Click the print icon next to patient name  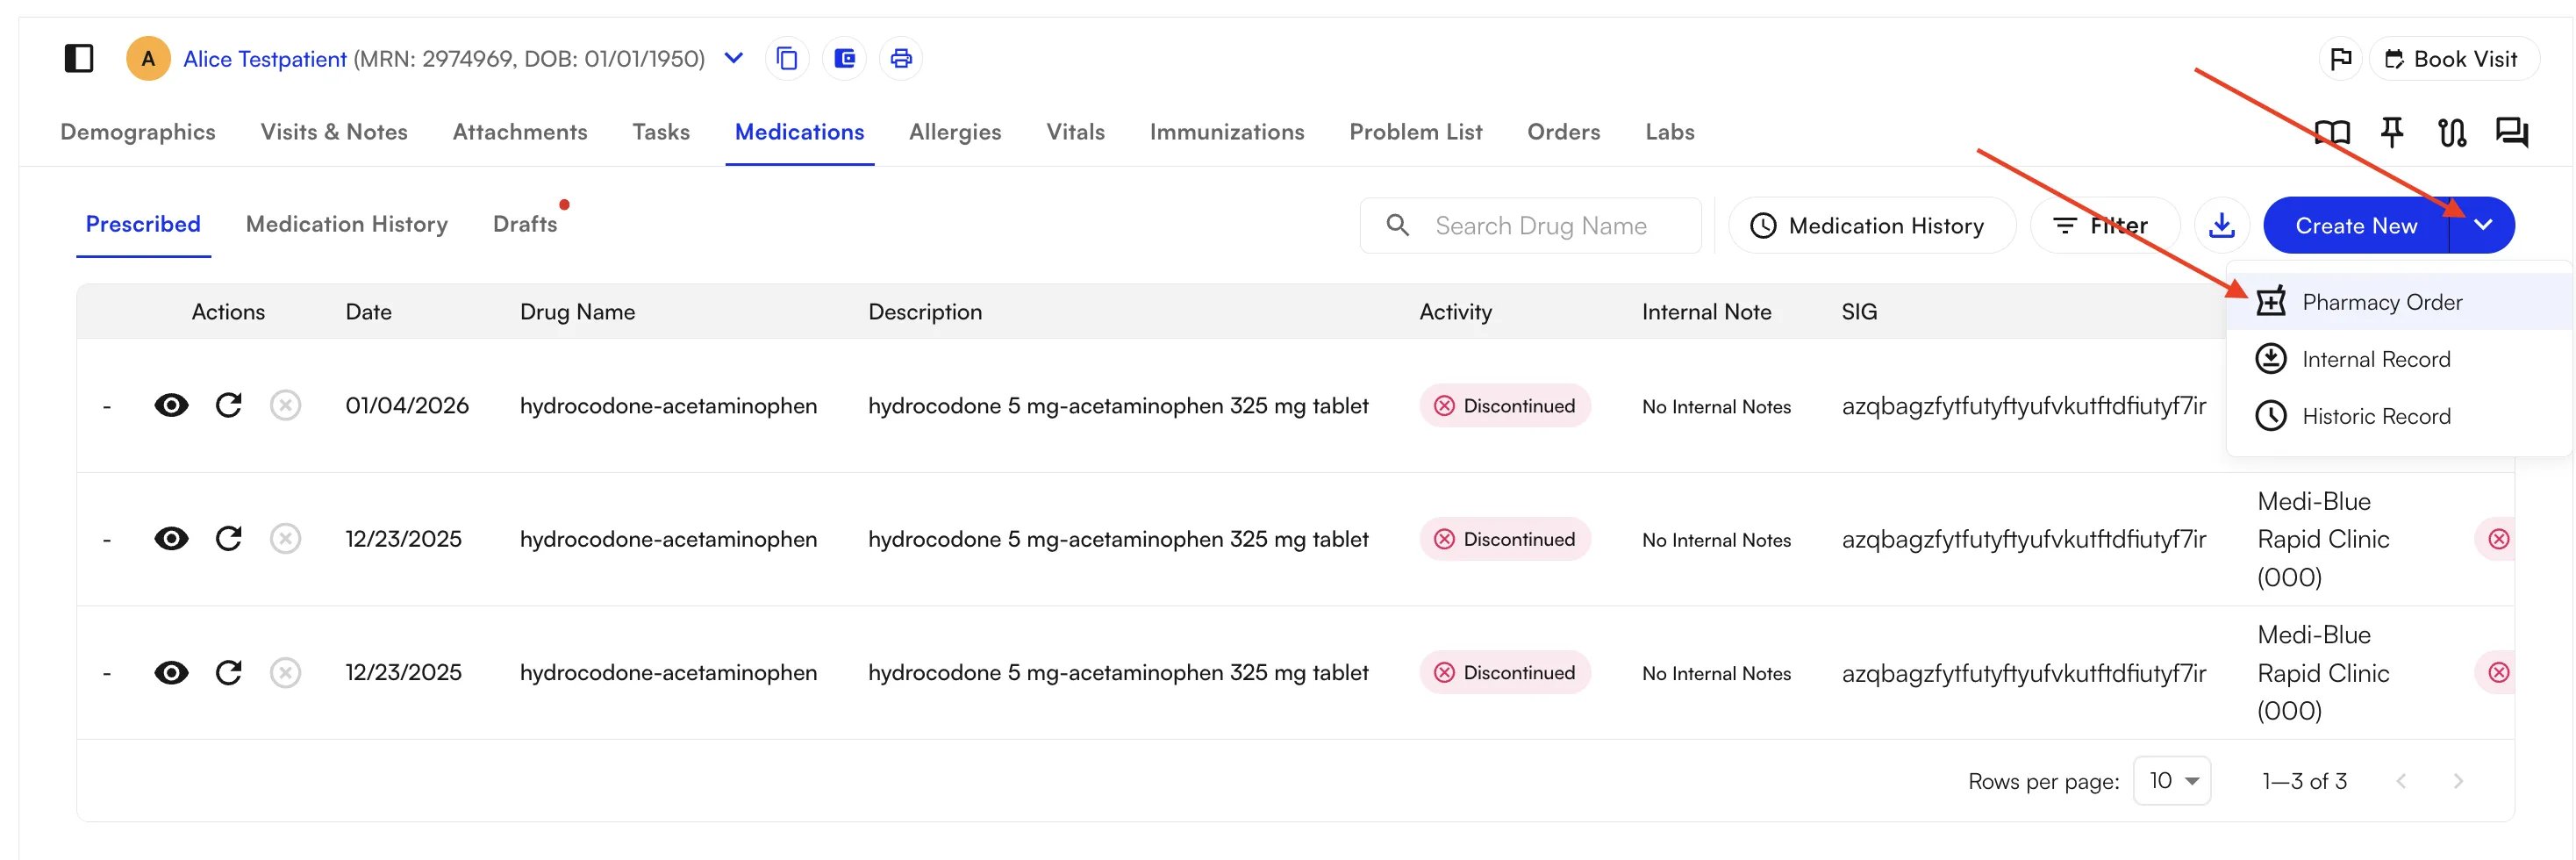[901, 58]
